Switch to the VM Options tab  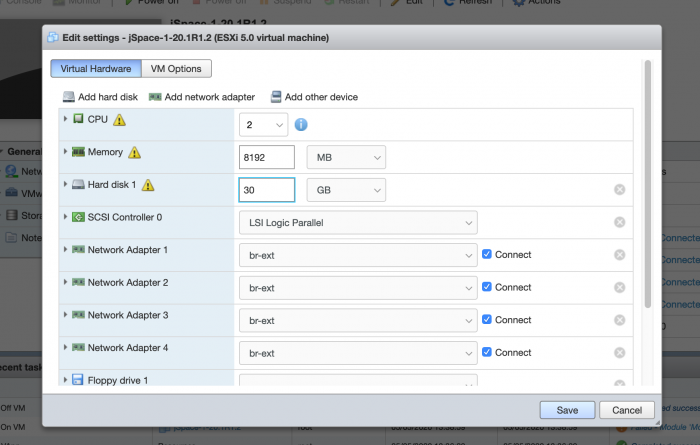click(x=176, y=69)
